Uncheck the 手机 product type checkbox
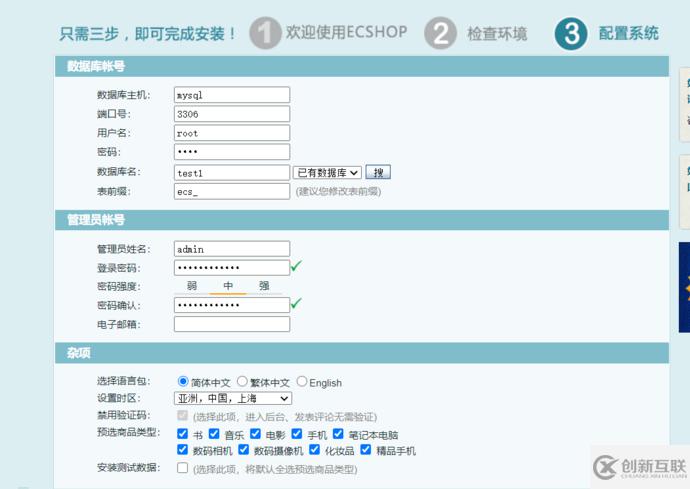 pyautogui.click(x=297, y=434)
